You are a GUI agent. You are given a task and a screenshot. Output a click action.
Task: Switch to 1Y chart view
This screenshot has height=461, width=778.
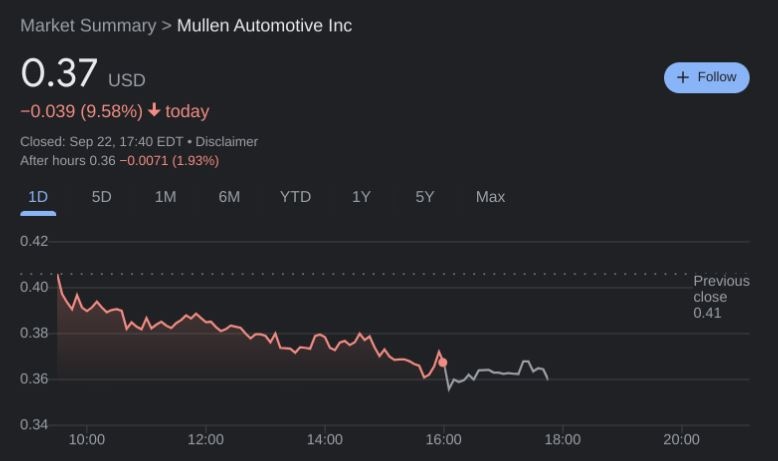pos(361,197)
